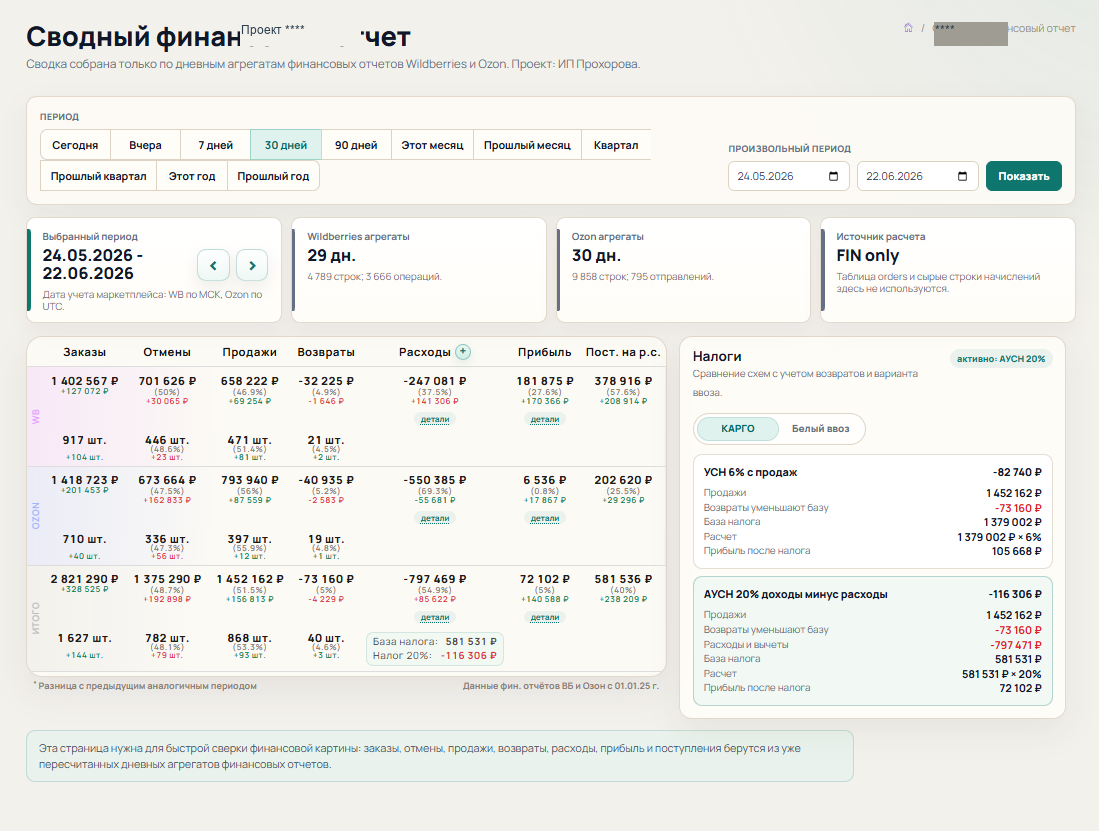
Task: Select the 7 дней period tab
Action: pyautogui.click(x=215, y=145)
